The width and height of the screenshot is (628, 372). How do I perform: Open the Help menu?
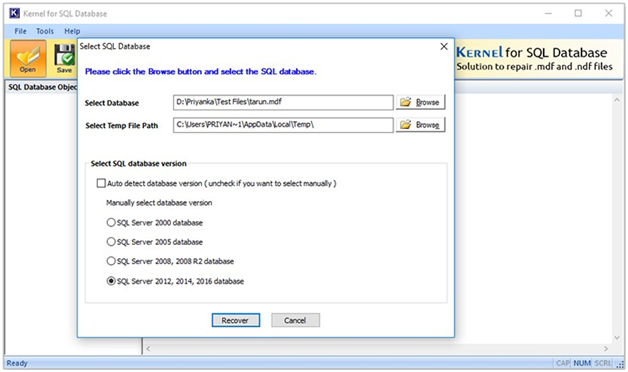(72, 31)
